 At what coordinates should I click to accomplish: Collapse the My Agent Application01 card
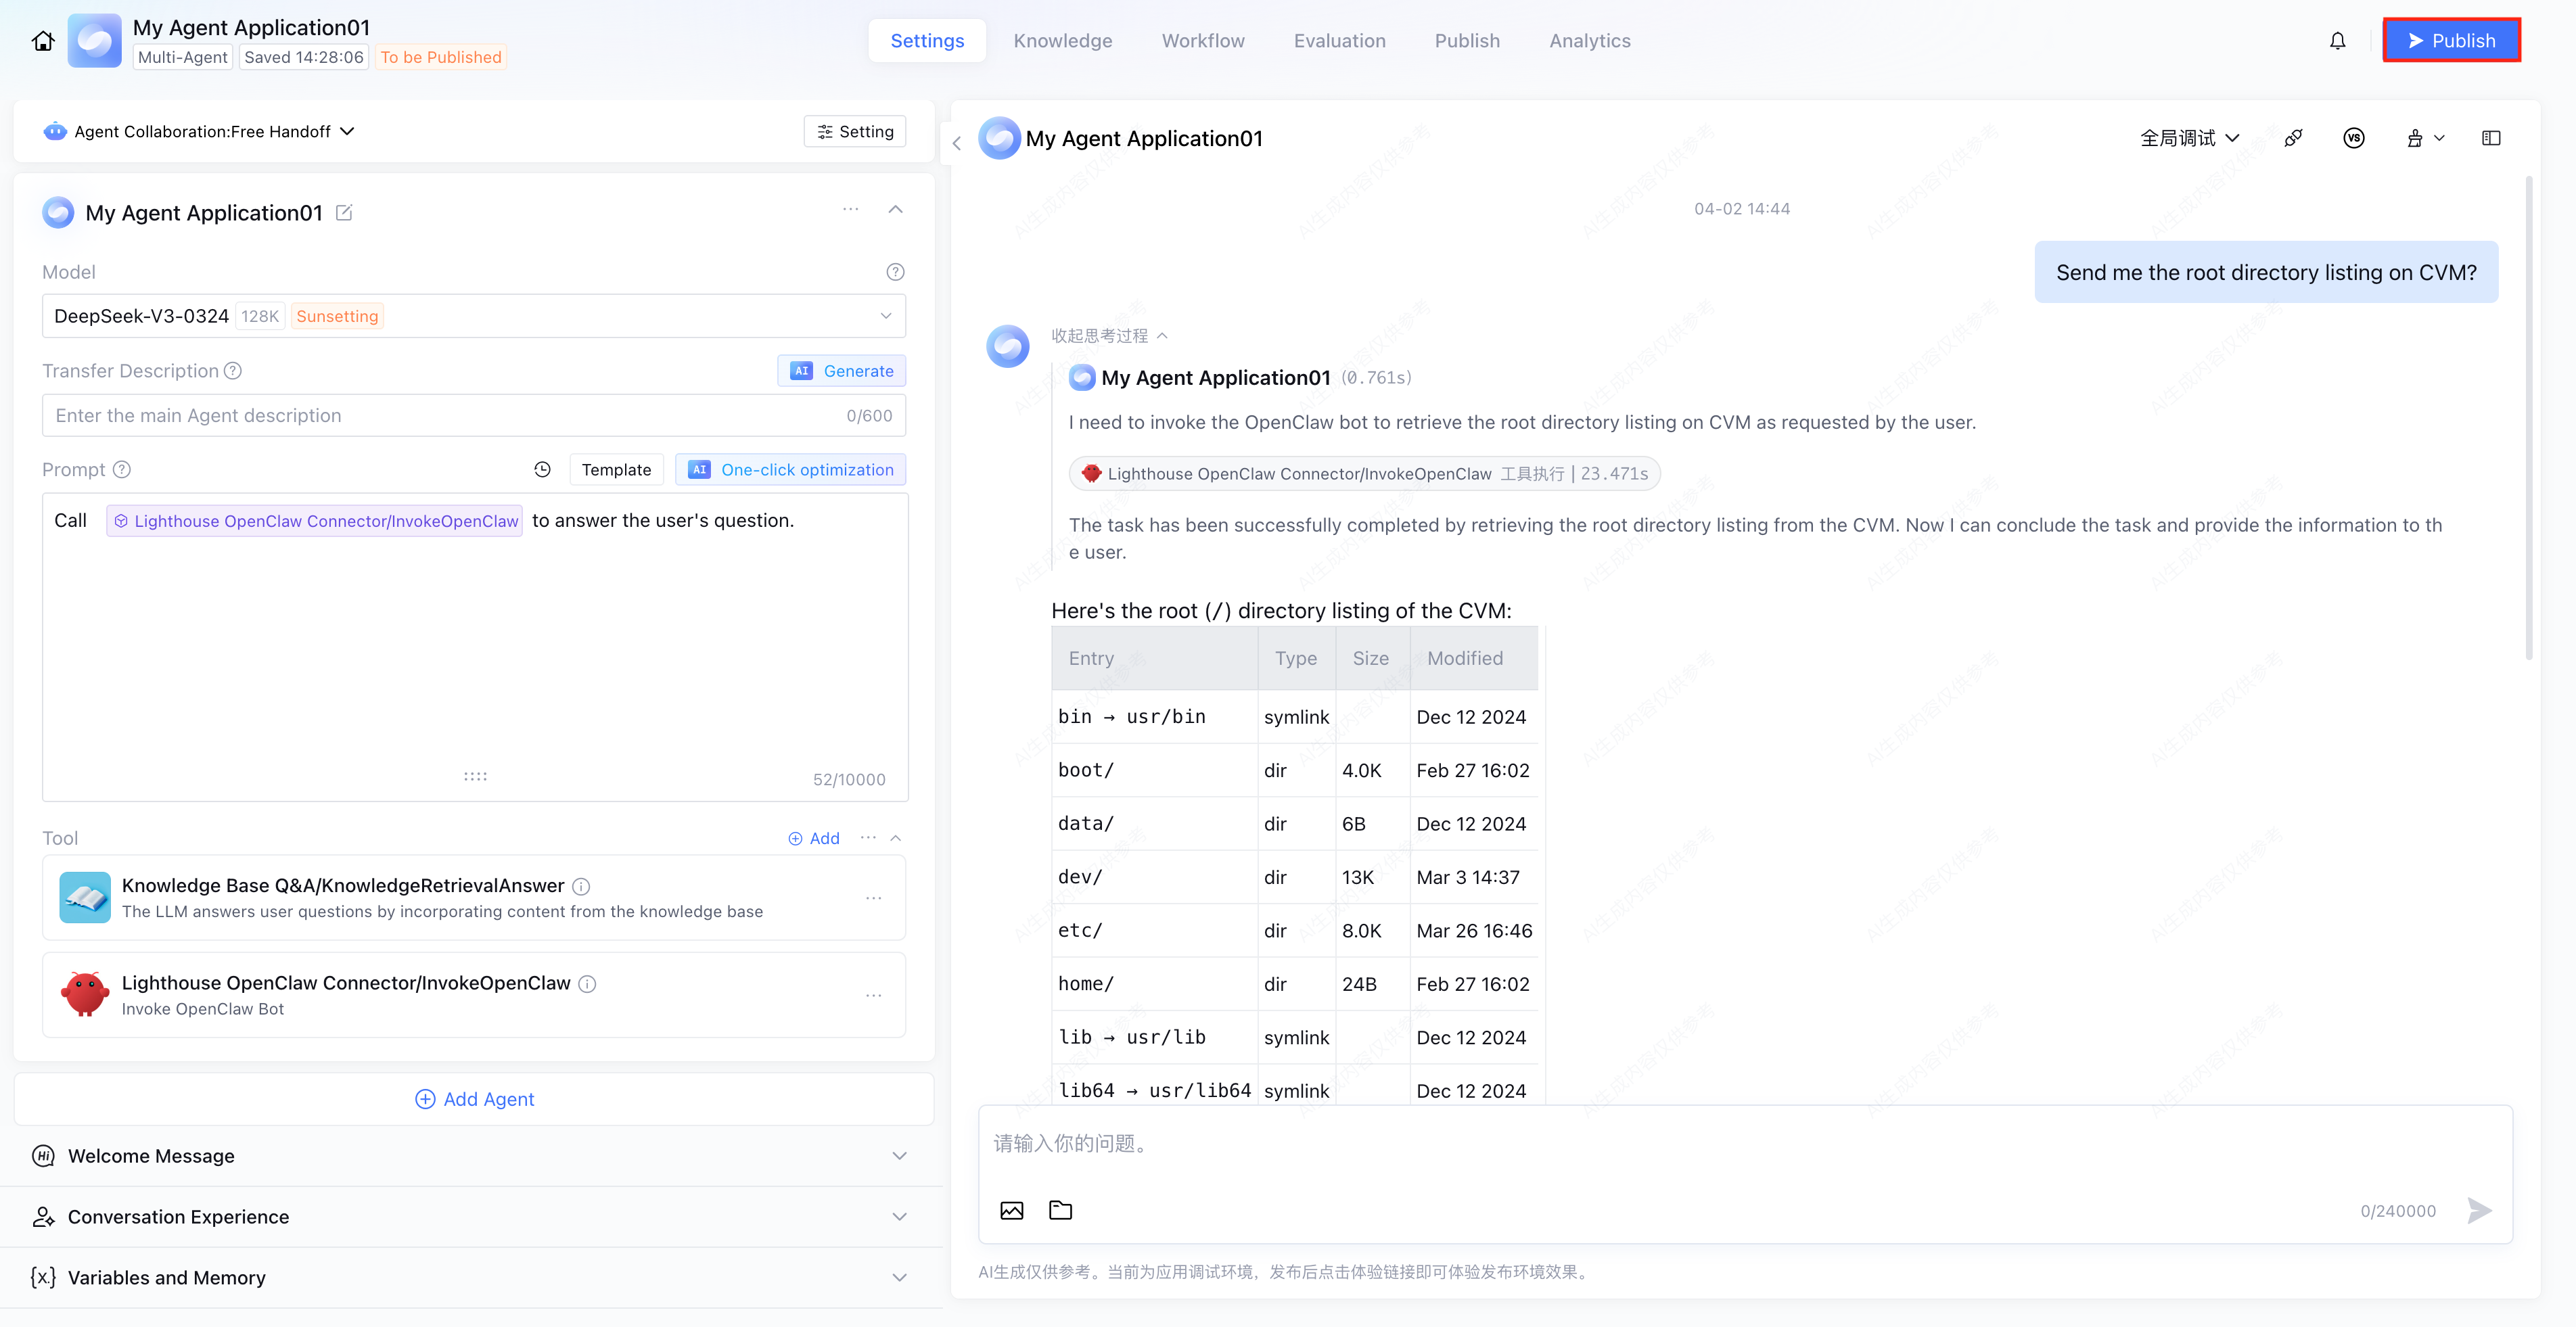(x=895, y=209)
